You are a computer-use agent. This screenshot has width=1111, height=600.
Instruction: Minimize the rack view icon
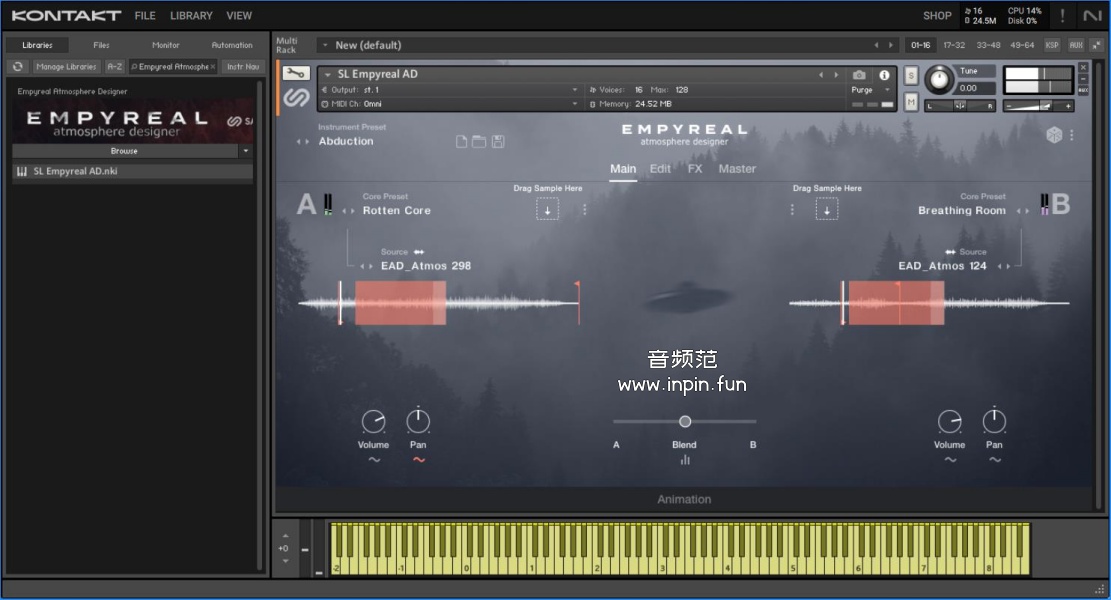(x=1097, y=45)
